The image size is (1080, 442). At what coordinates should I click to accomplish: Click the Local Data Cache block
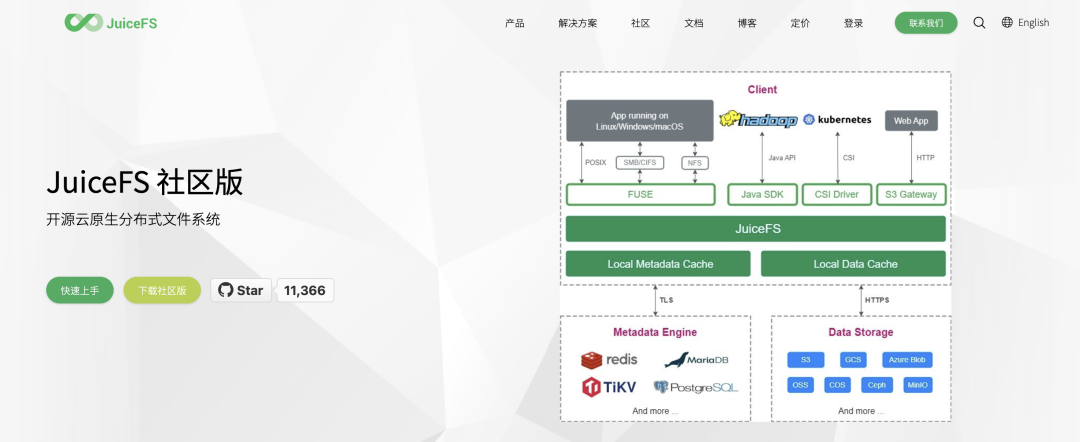(x=853, y=264)
